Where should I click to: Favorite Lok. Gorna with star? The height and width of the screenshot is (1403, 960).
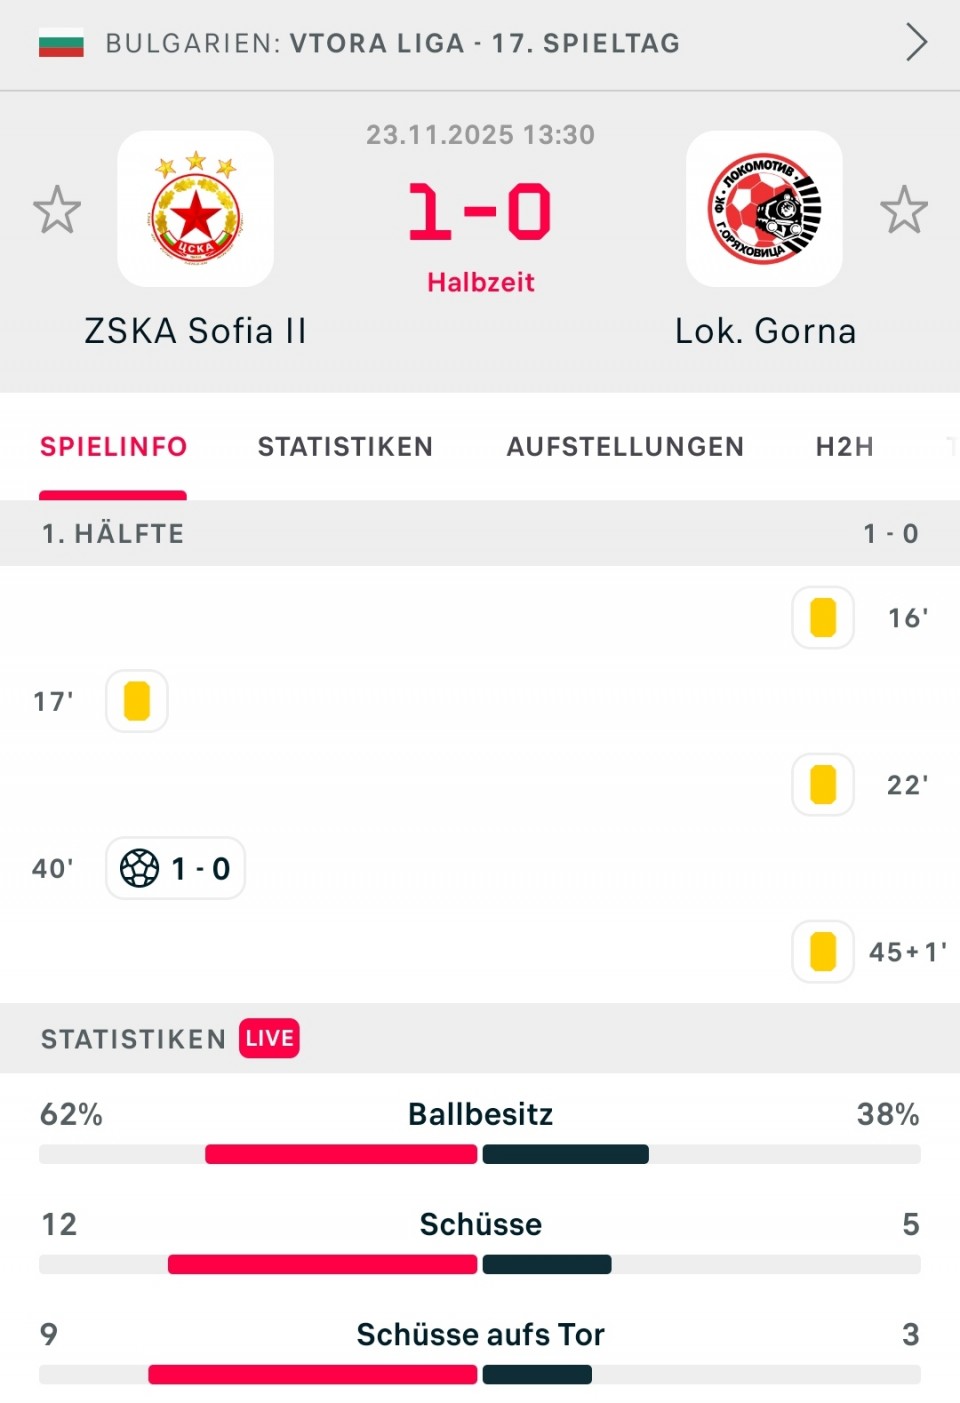coord(904,210)
